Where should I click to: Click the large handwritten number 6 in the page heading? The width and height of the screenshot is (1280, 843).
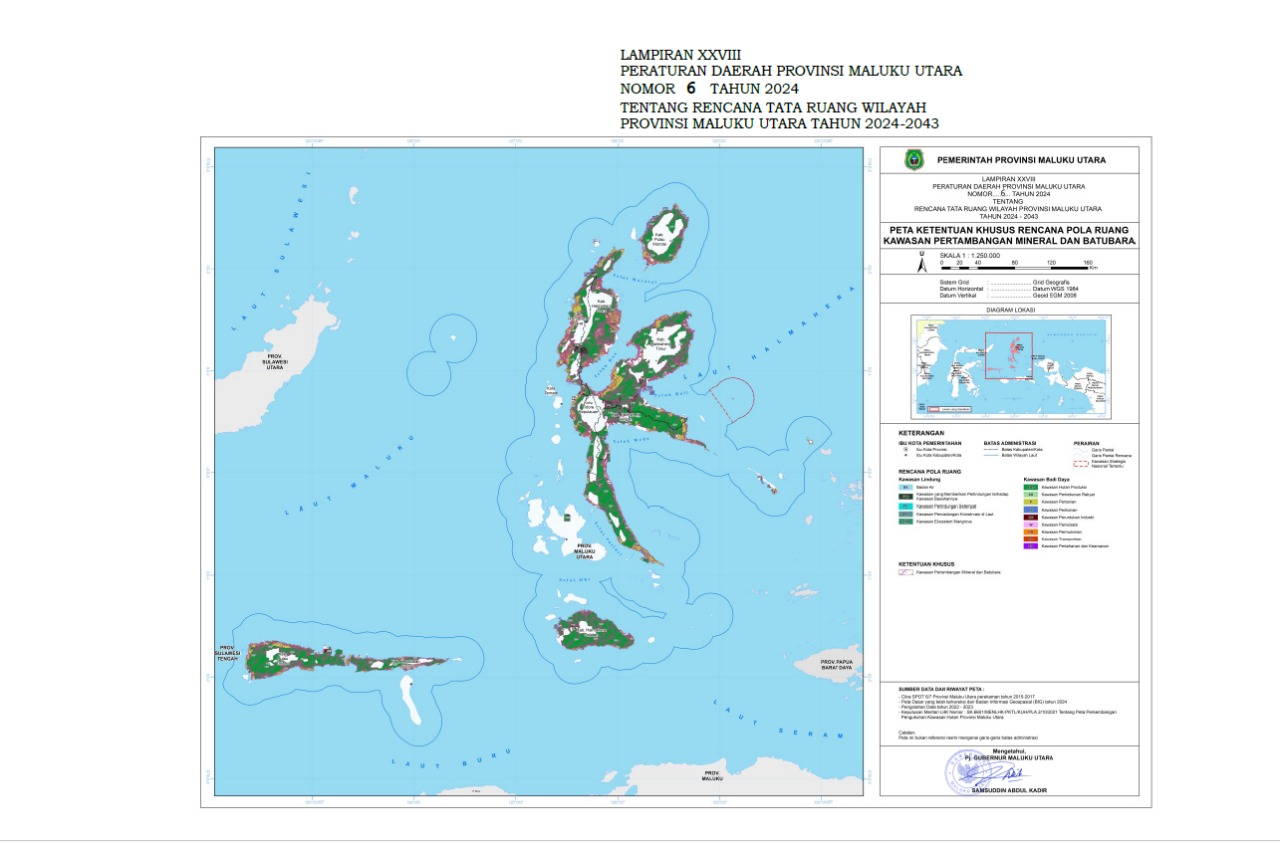pos(689,87)
